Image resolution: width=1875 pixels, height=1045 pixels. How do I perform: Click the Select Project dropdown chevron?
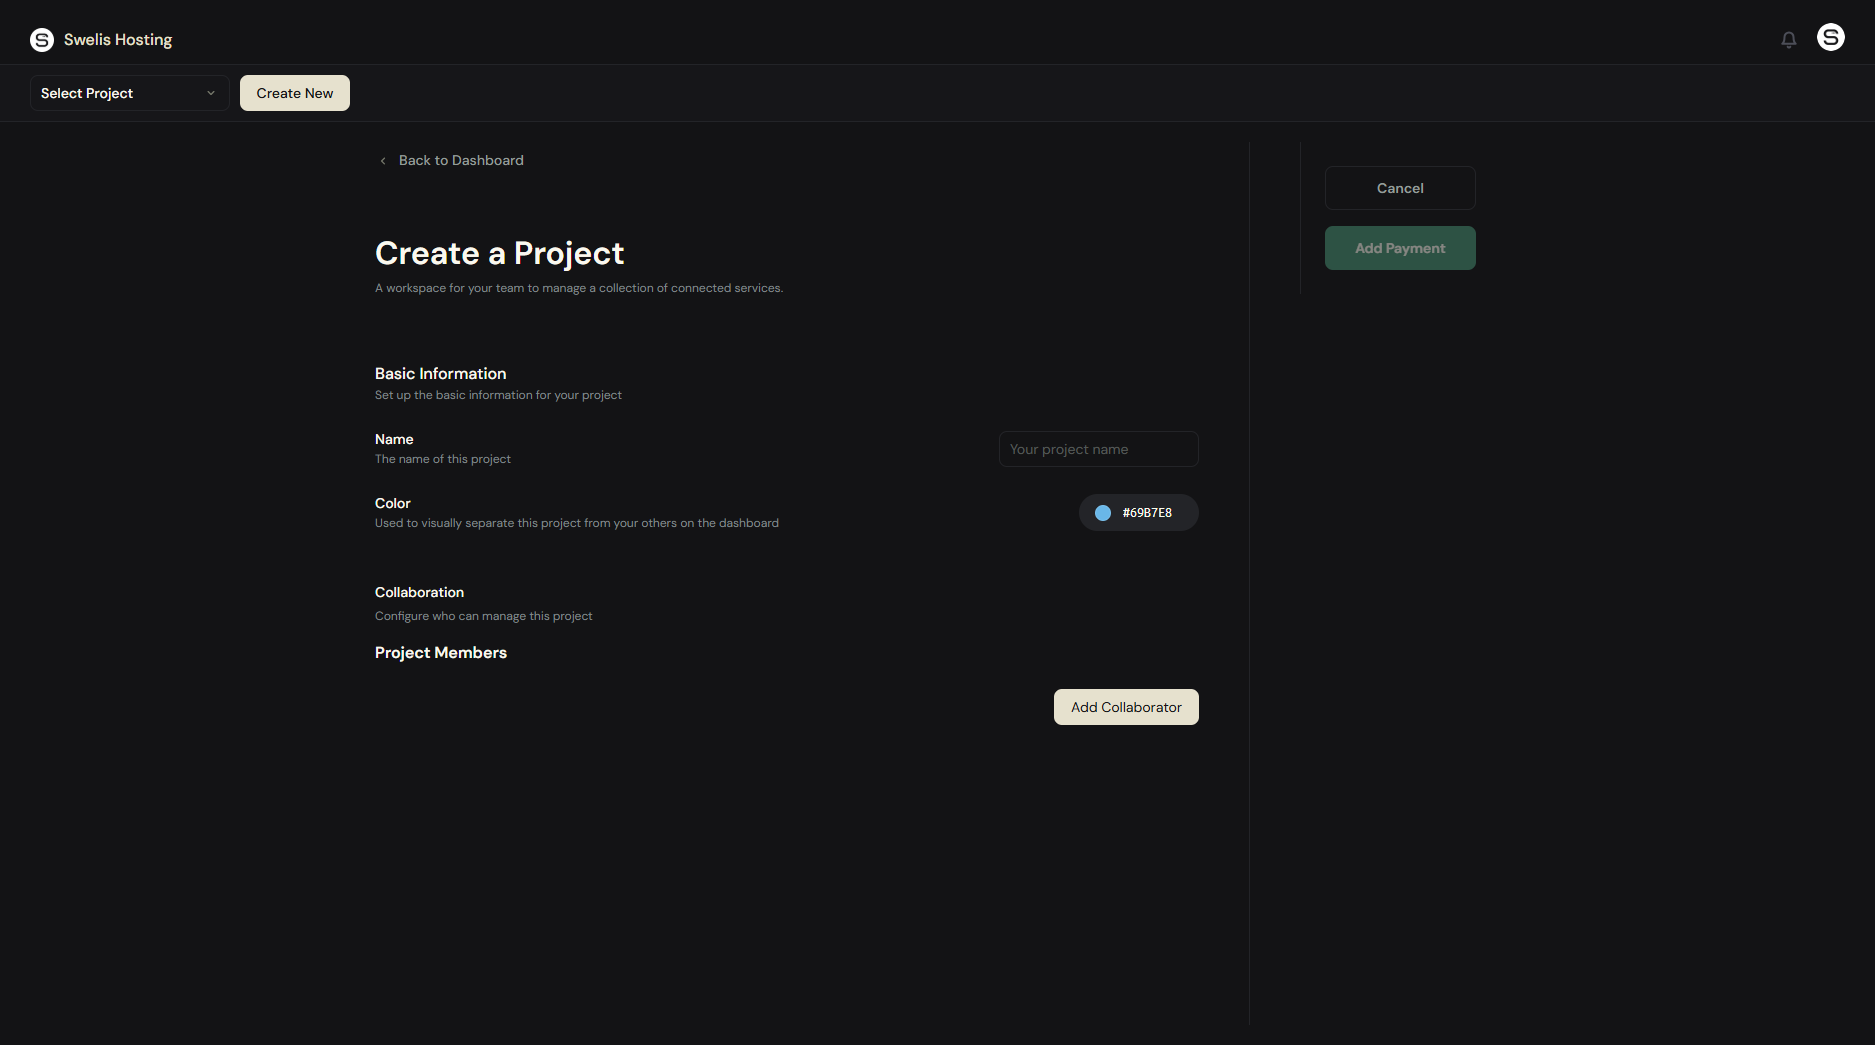click(211, 93)
